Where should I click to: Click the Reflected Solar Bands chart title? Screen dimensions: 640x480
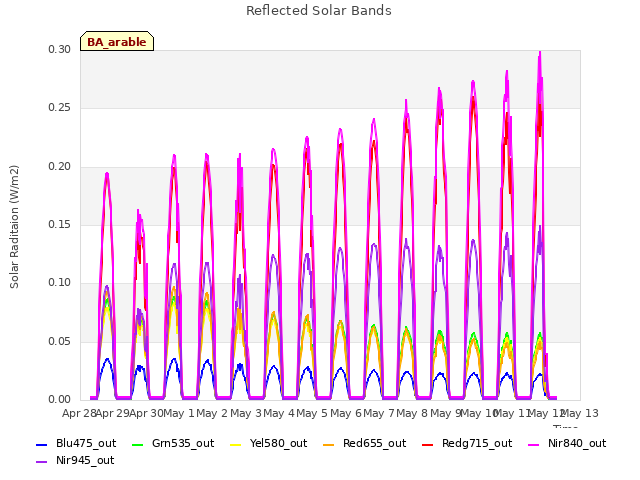pyautogui.click(x=319, y=11)
